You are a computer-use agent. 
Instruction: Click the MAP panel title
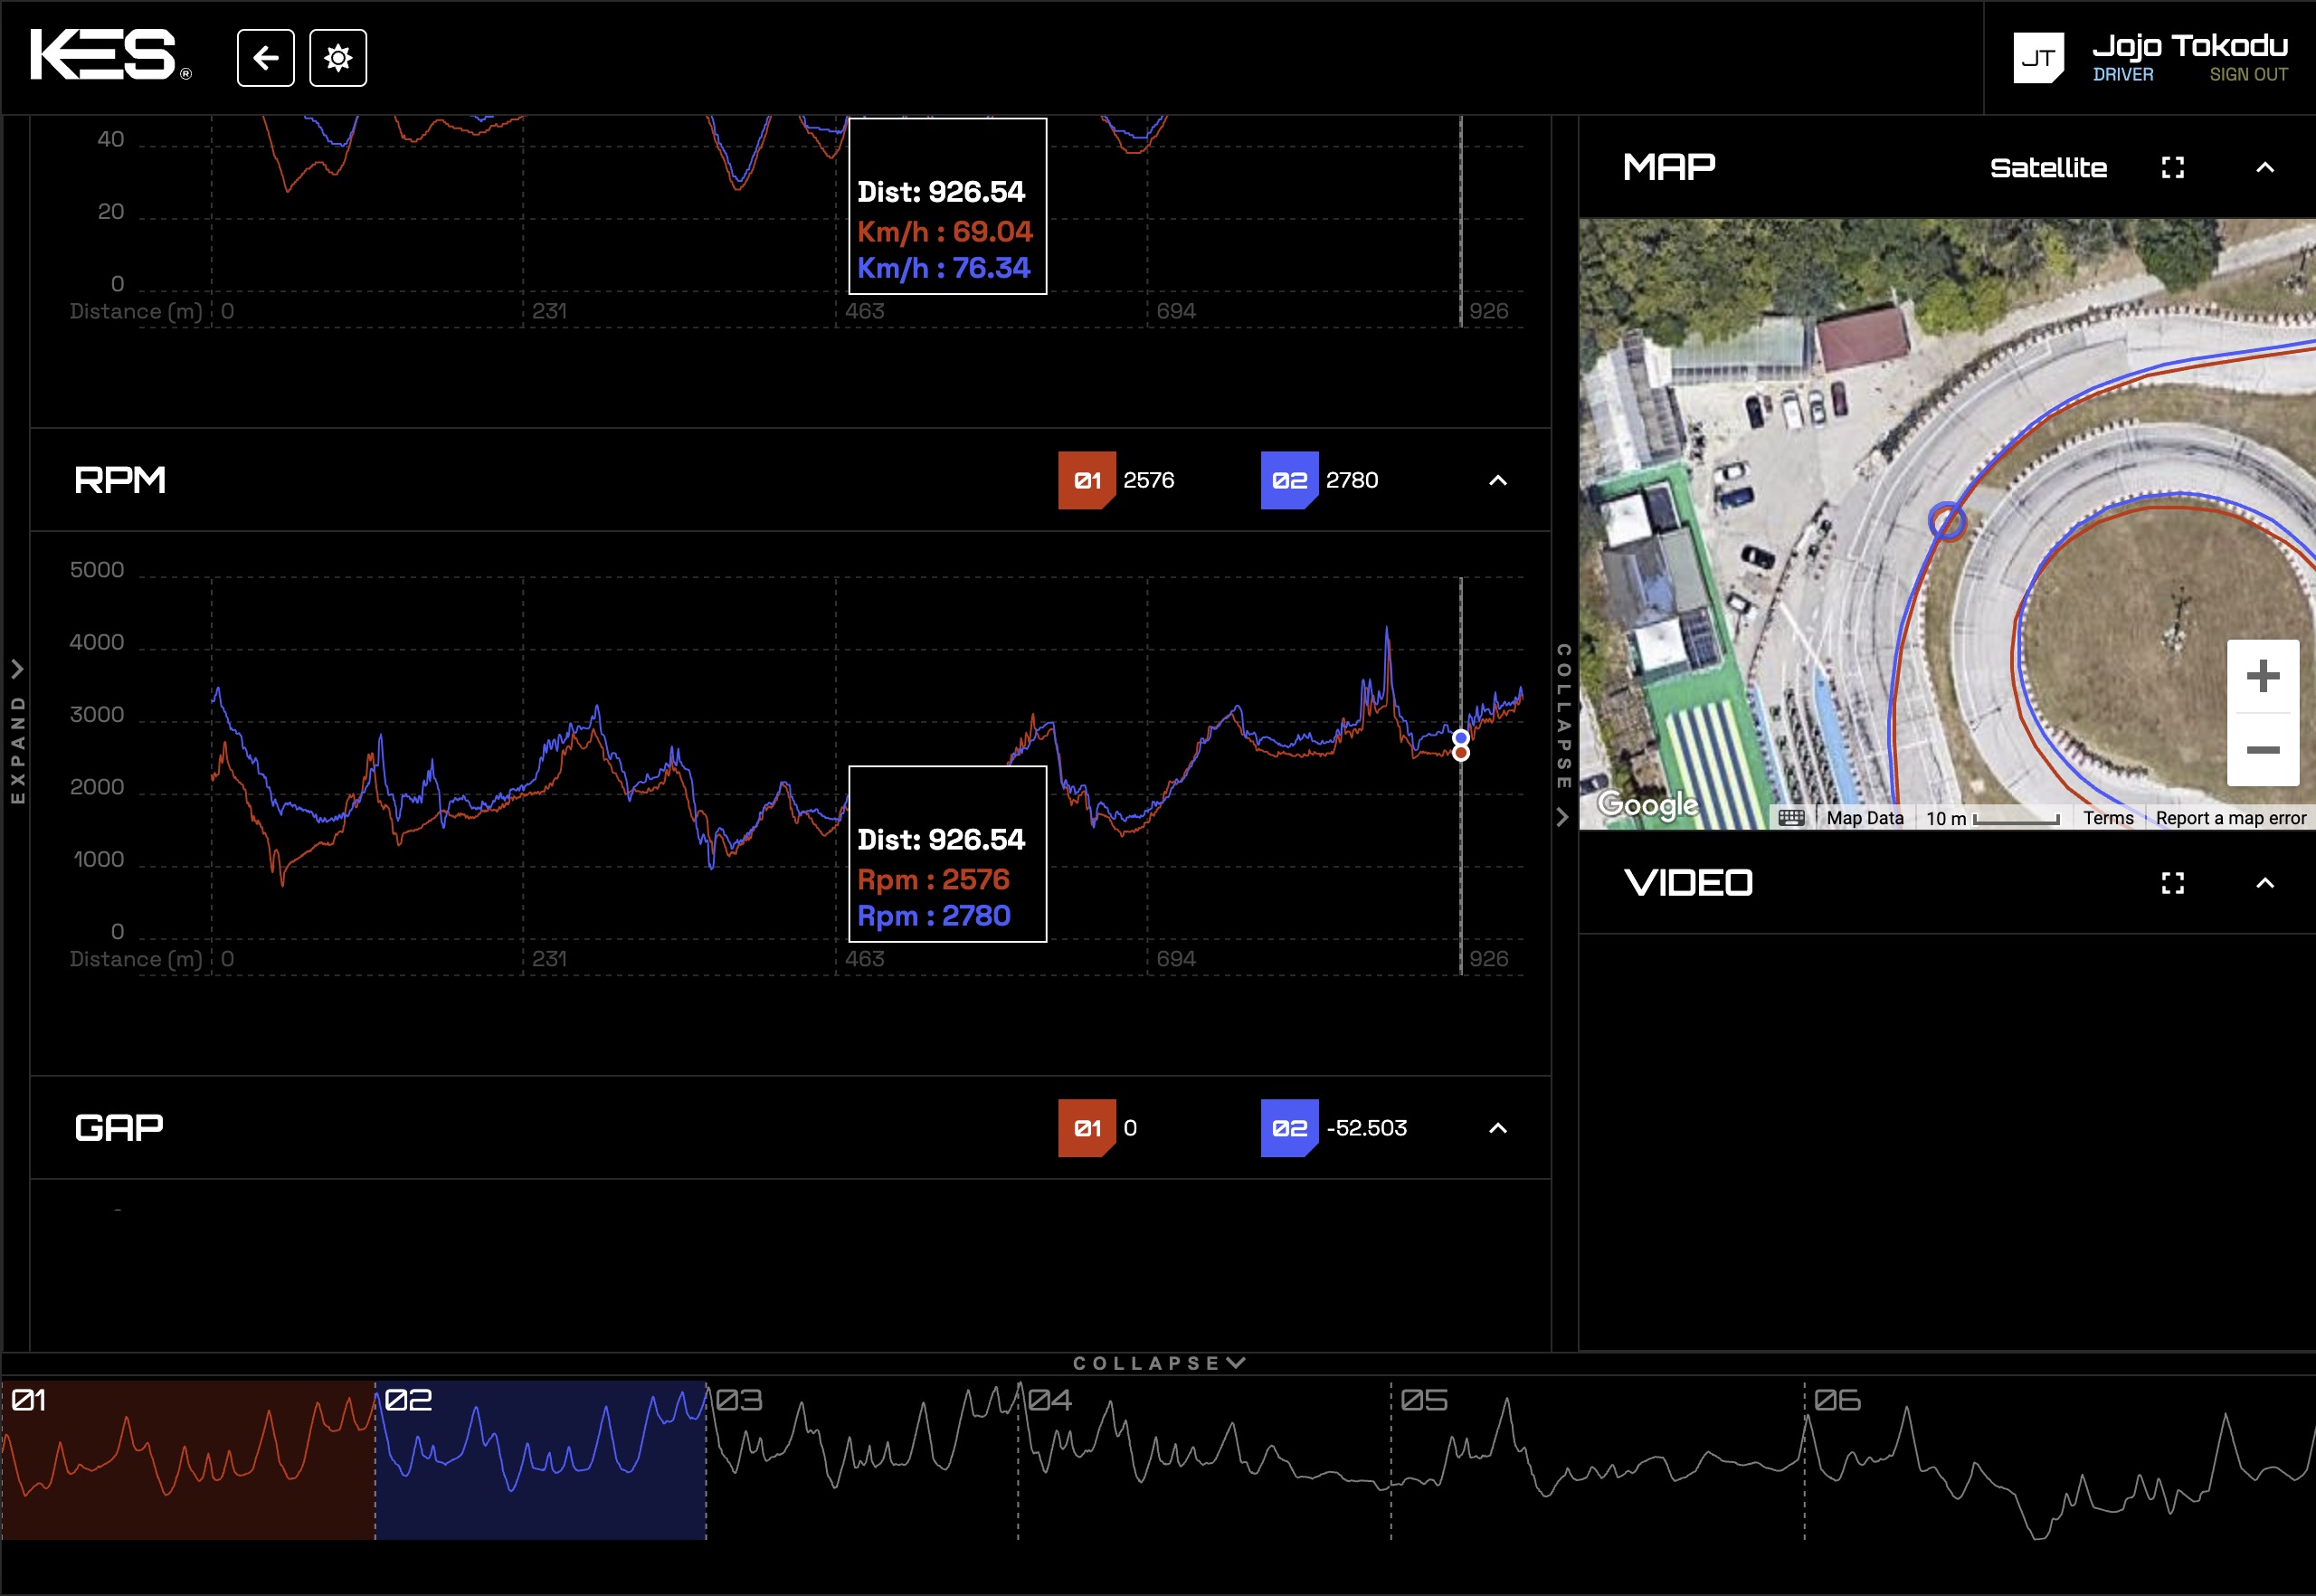[1668, 167]
